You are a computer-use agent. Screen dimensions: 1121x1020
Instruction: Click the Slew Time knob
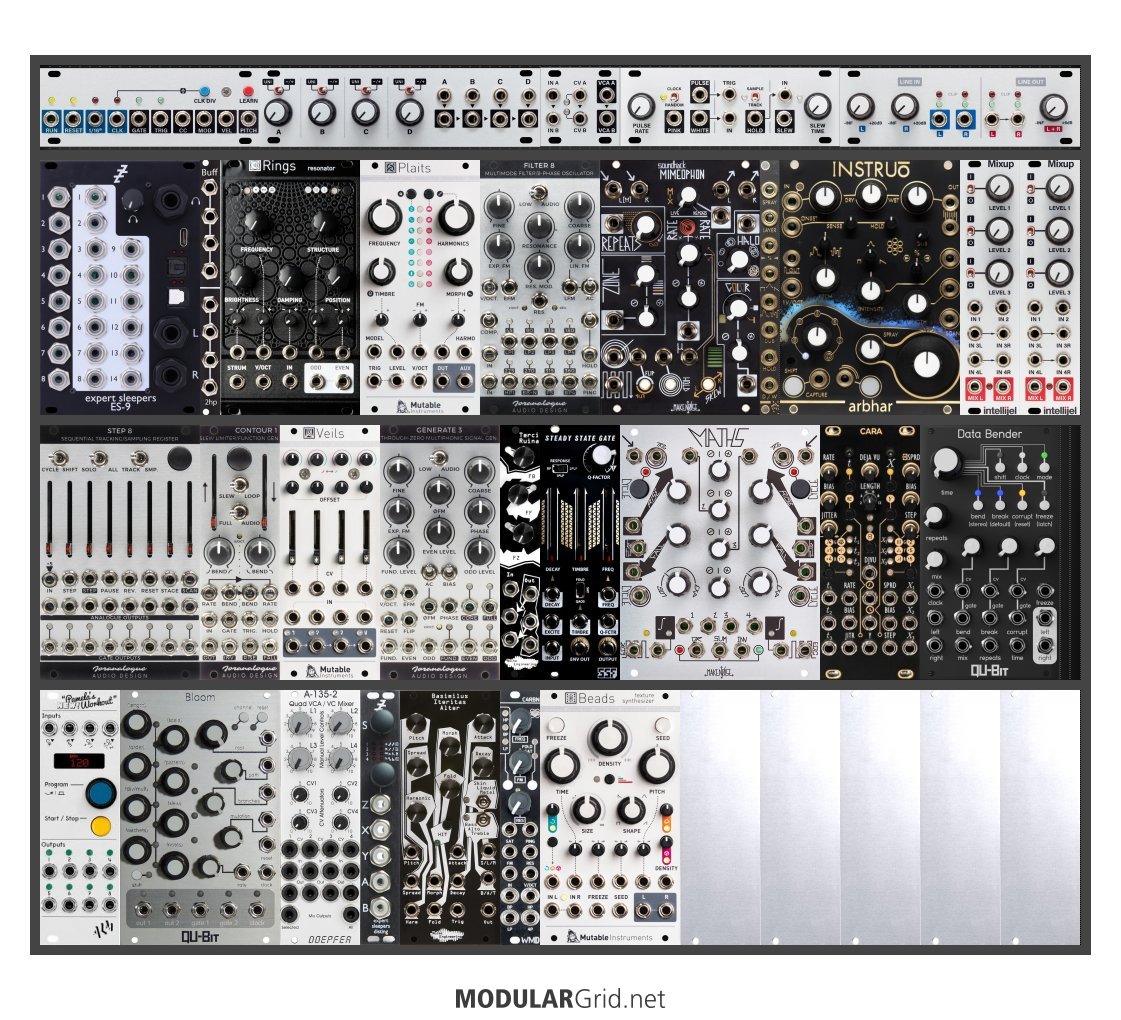pos(816,107)
